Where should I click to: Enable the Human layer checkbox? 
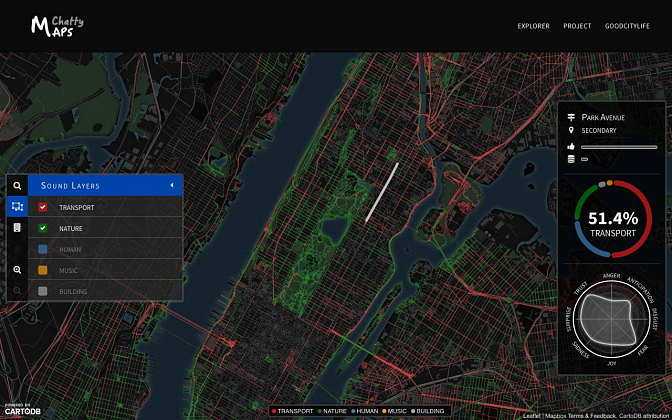[x=42, y=249]
